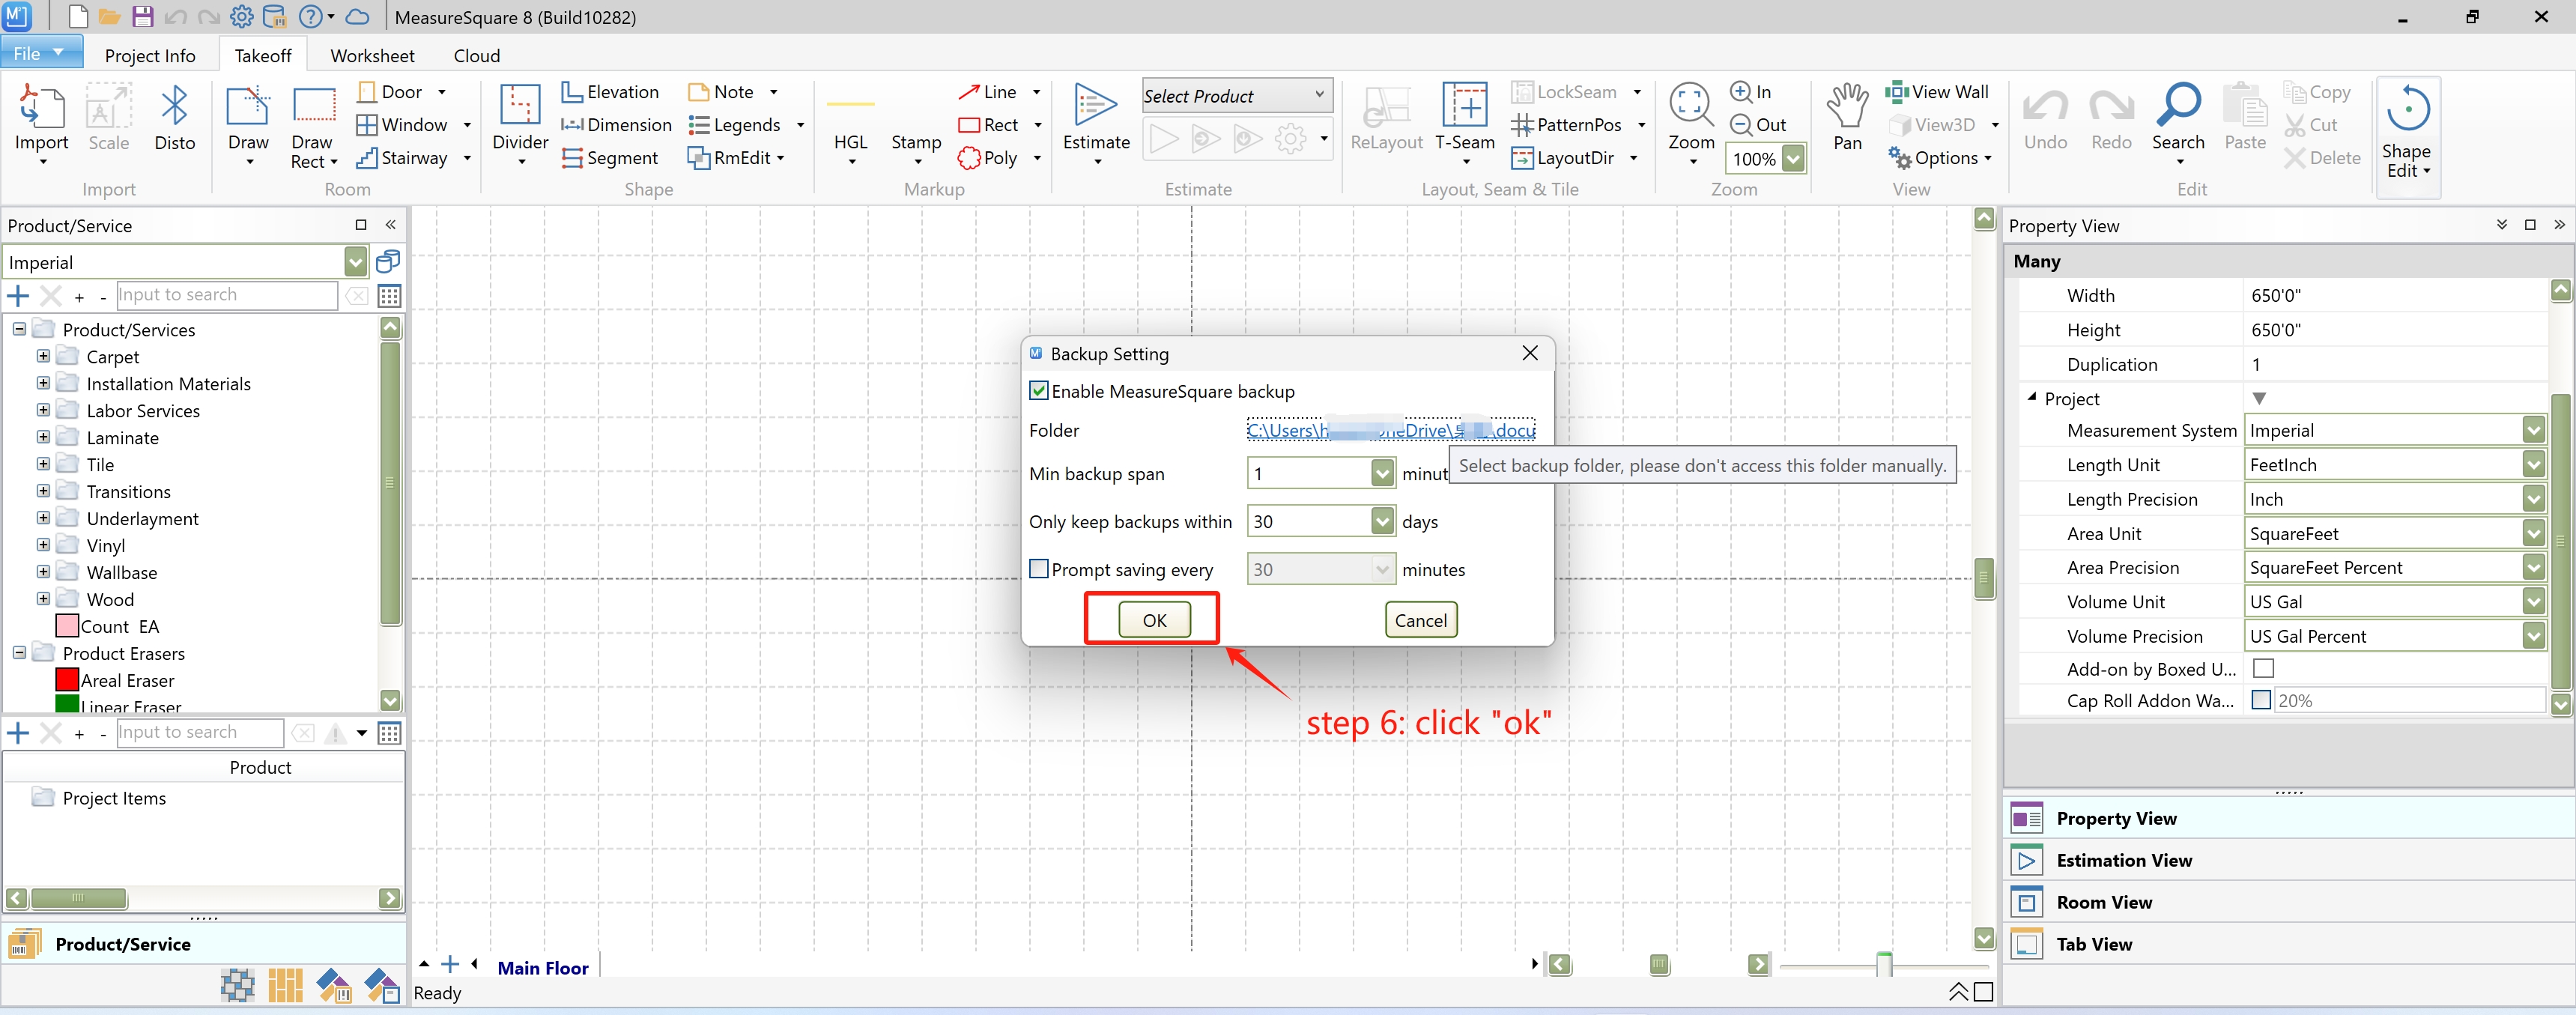Toggle Add-on by Boxed checkbox

tap(2263, 668)
